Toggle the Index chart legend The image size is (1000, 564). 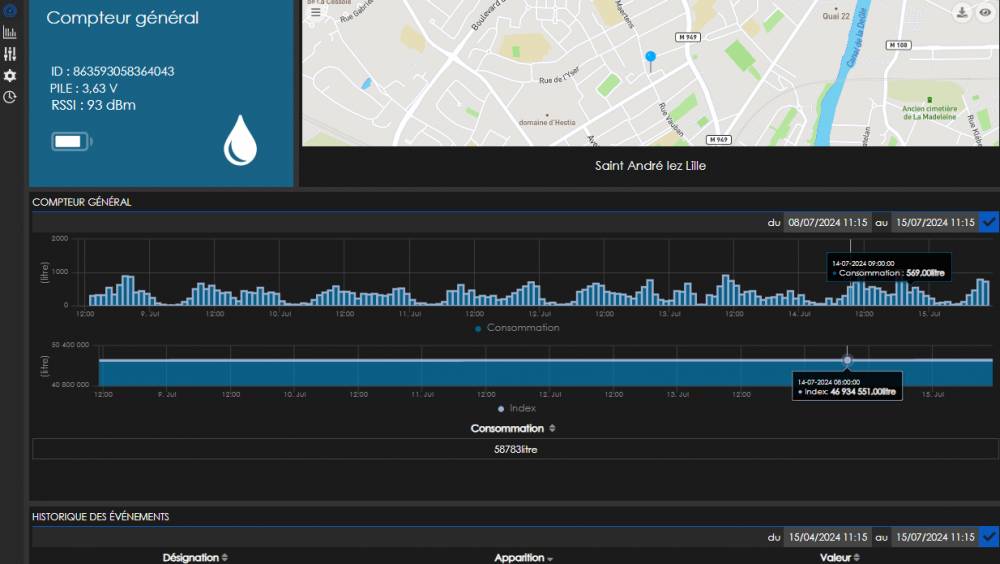[x=517, y=408]
